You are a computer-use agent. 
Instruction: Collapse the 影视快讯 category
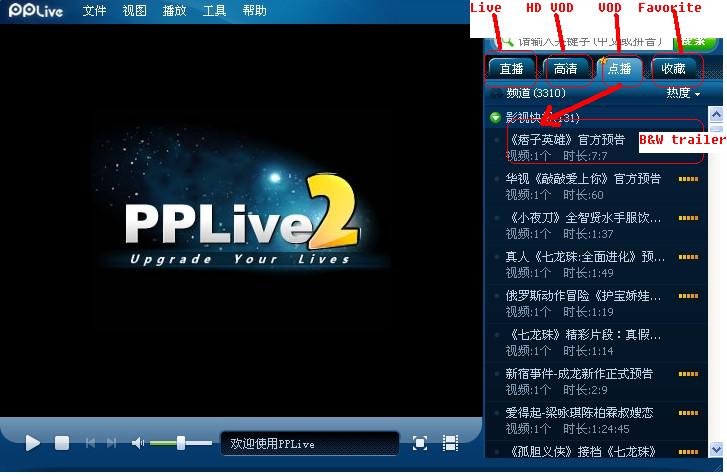495,117
